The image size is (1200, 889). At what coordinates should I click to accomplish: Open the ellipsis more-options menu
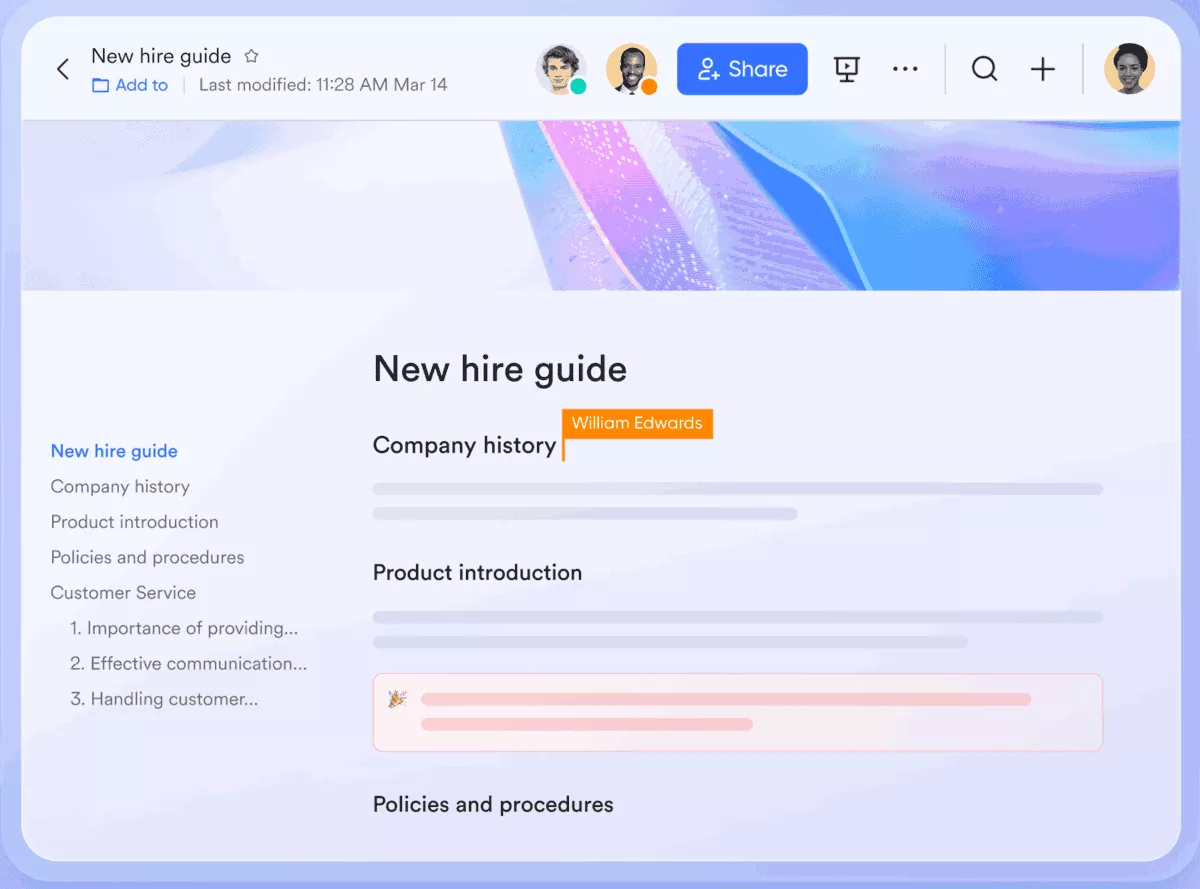coord(906,68)
